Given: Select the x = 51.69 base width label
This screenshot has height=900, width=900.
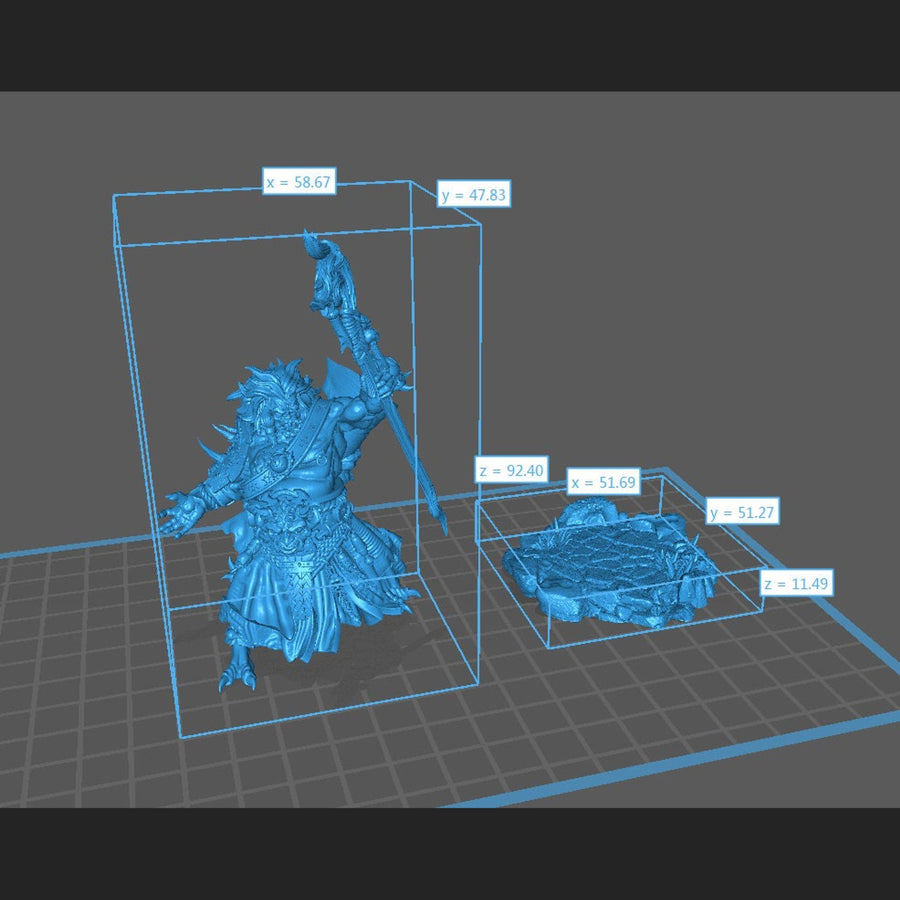Looking at the screenshot, I should 602,482.
